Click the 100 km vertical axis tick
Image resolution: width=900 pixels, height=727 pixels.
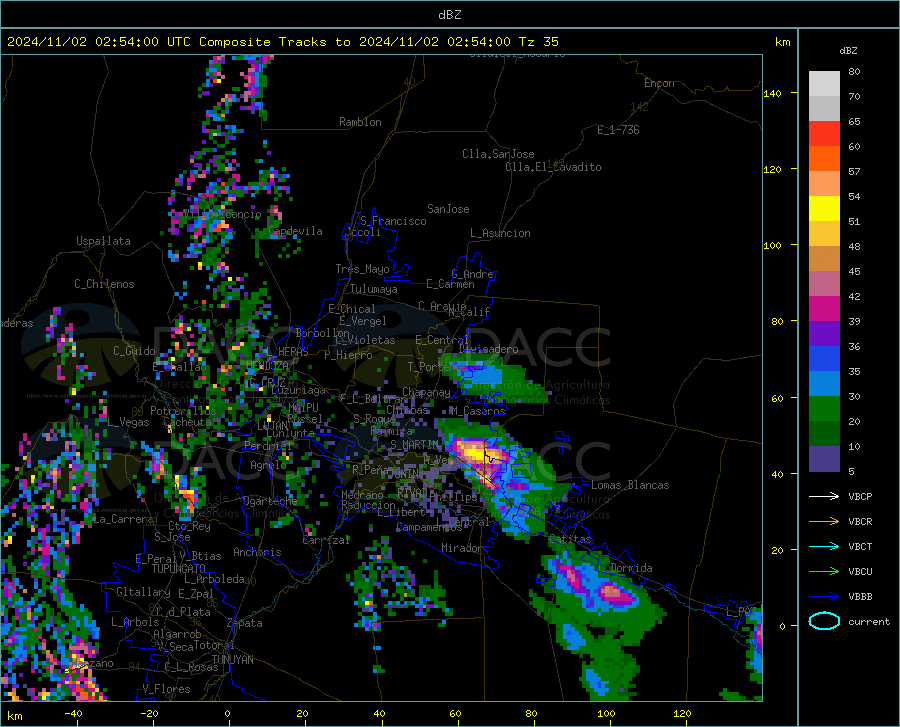[x=772, y=245]
